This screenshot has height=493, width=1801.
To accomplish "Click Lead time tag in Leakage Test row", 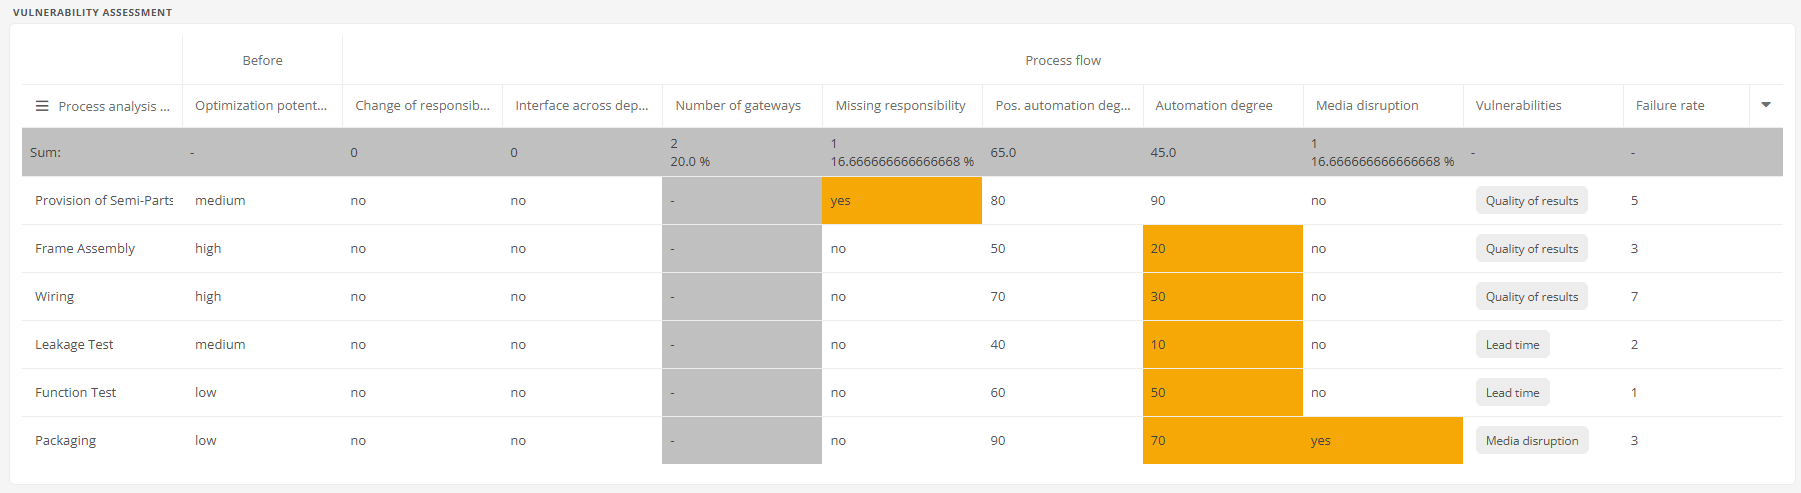I will [1512, 345].
